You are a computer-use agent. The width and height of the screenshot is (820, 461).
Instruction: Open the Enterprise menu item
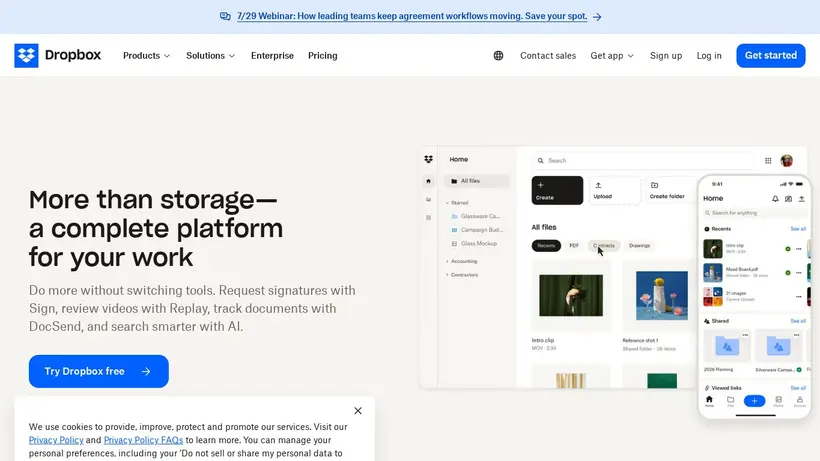[272, 55]
